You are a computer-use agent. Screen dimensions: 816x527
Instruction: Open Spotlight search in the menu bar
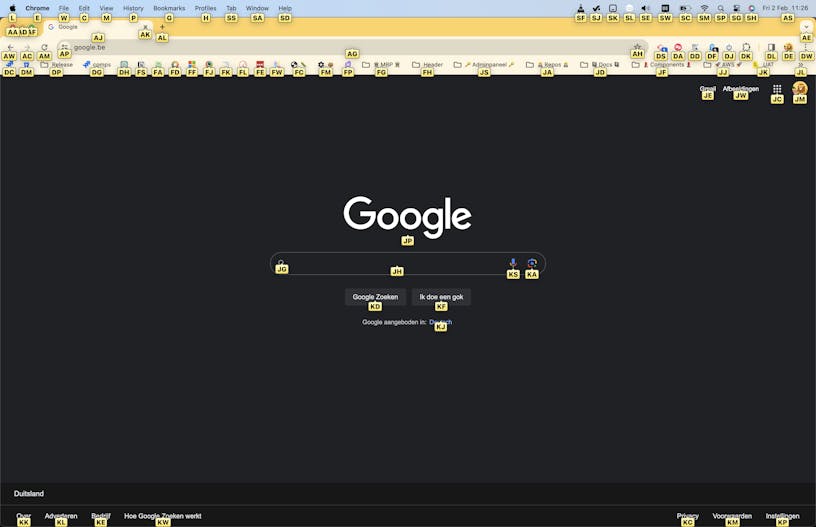721,8
